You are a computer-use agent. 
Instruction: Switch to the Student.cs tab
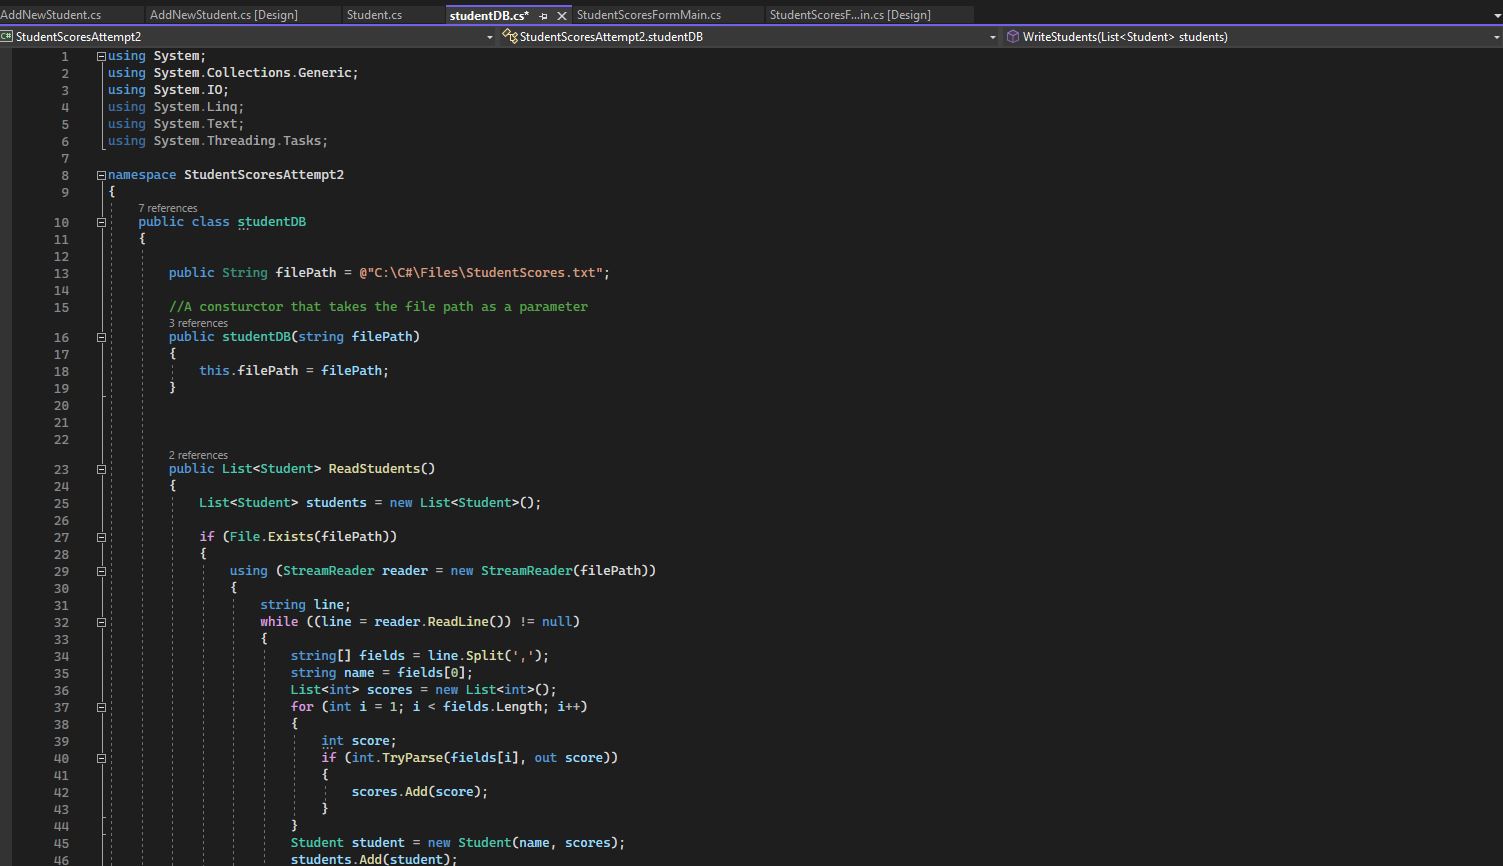coord(374,15)
